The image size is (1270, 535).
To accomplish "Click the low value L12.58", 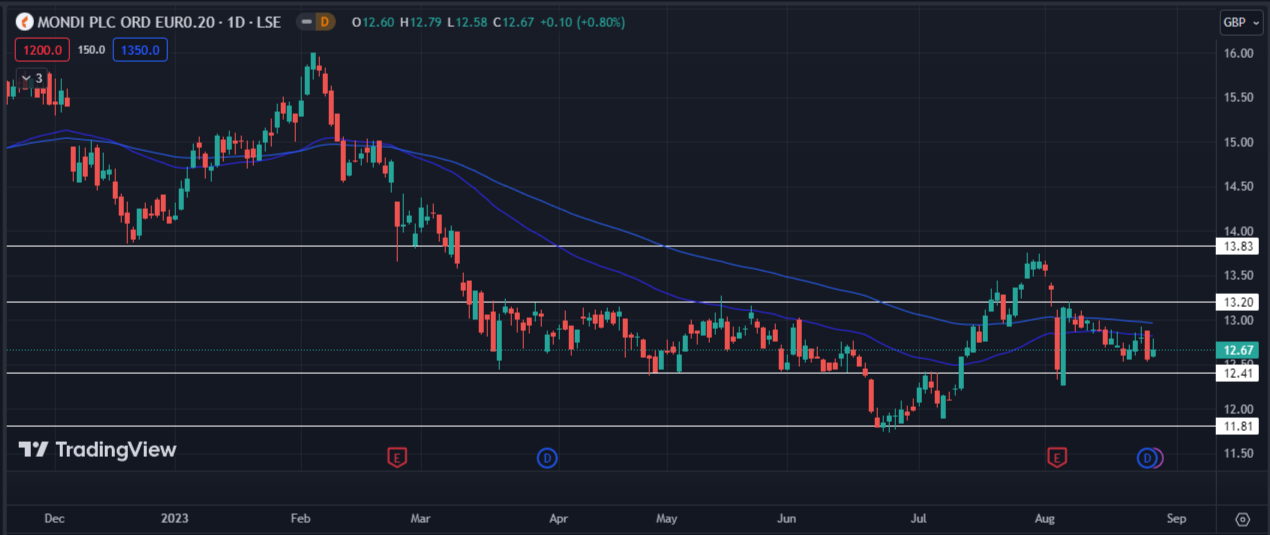I will 467,21.
